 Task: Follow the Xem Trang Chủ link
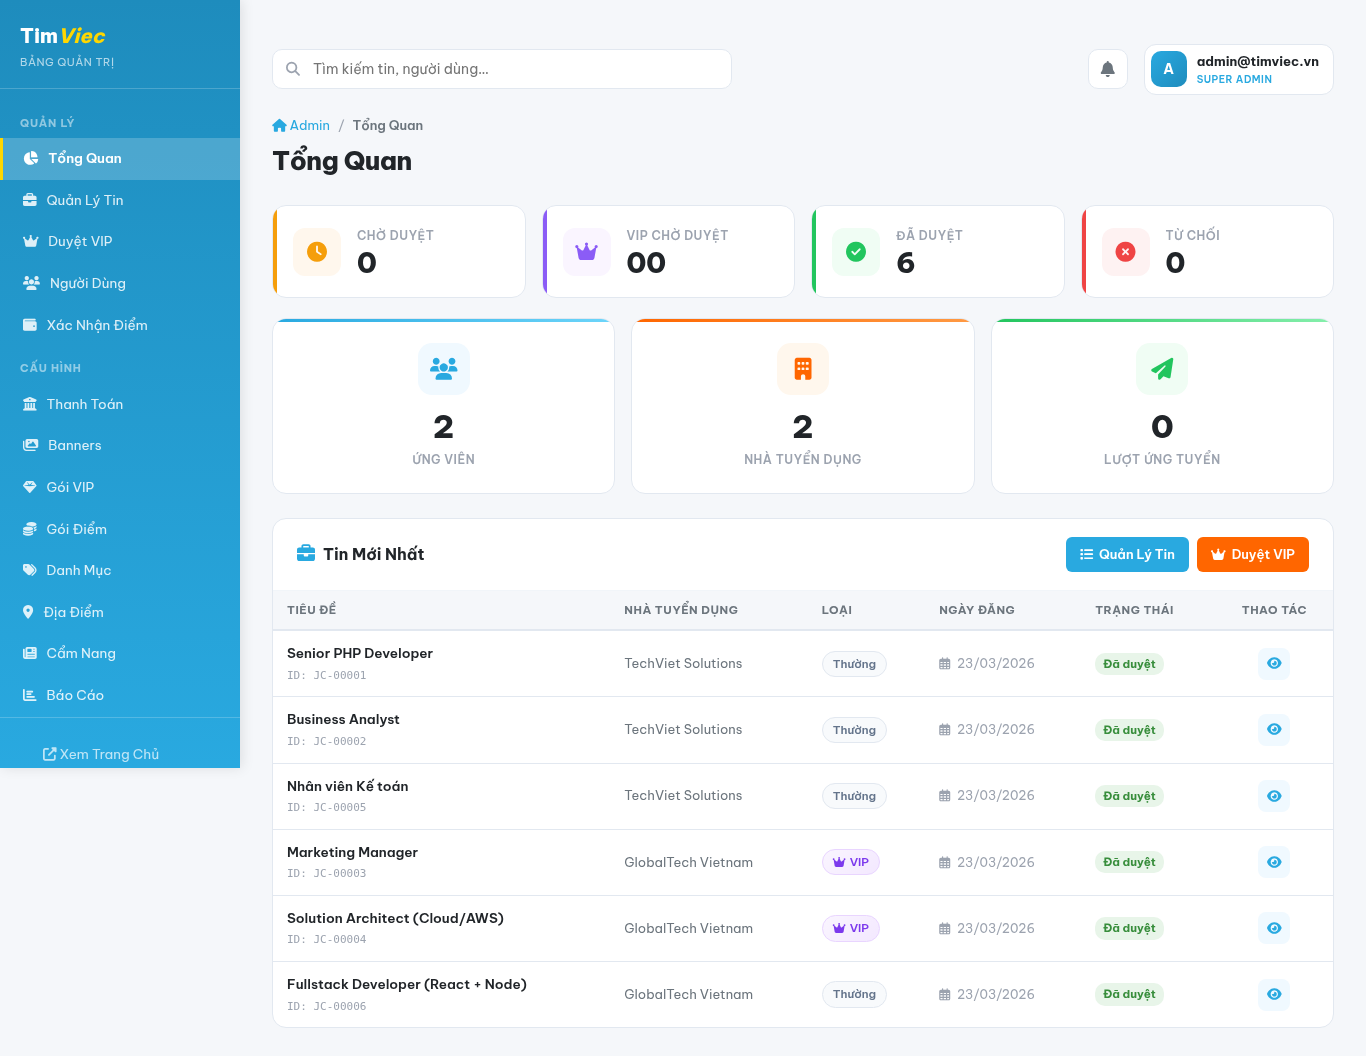click(101, 754)
